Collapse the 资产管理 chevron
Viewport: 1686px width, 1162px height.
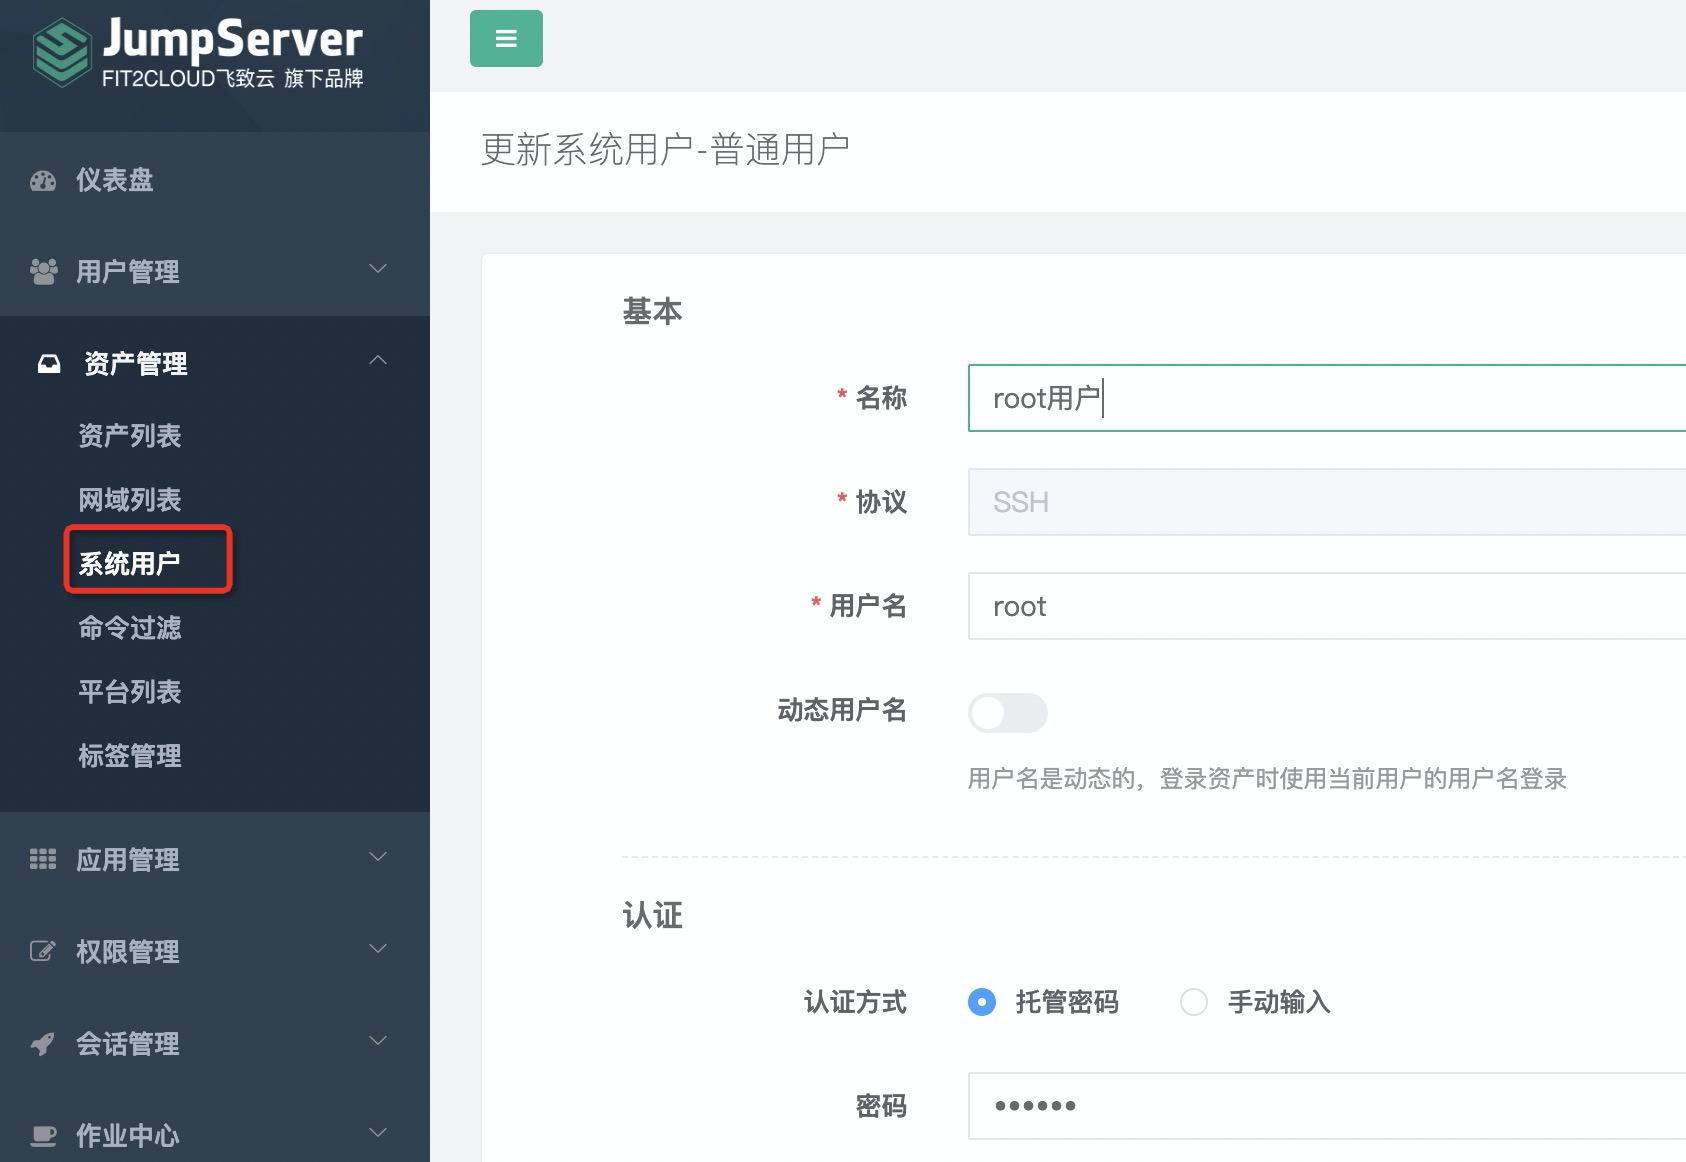[378, 360]
